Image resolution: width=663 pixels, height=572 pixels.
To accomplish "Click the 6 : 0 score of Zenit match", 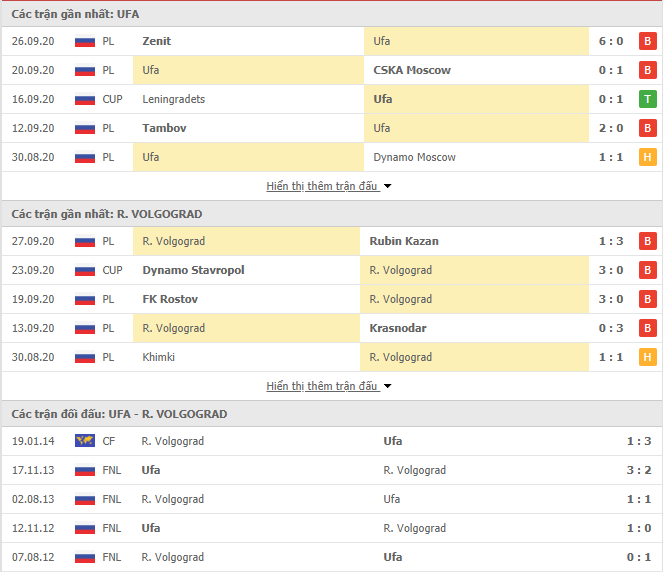I will click(611, 41).
